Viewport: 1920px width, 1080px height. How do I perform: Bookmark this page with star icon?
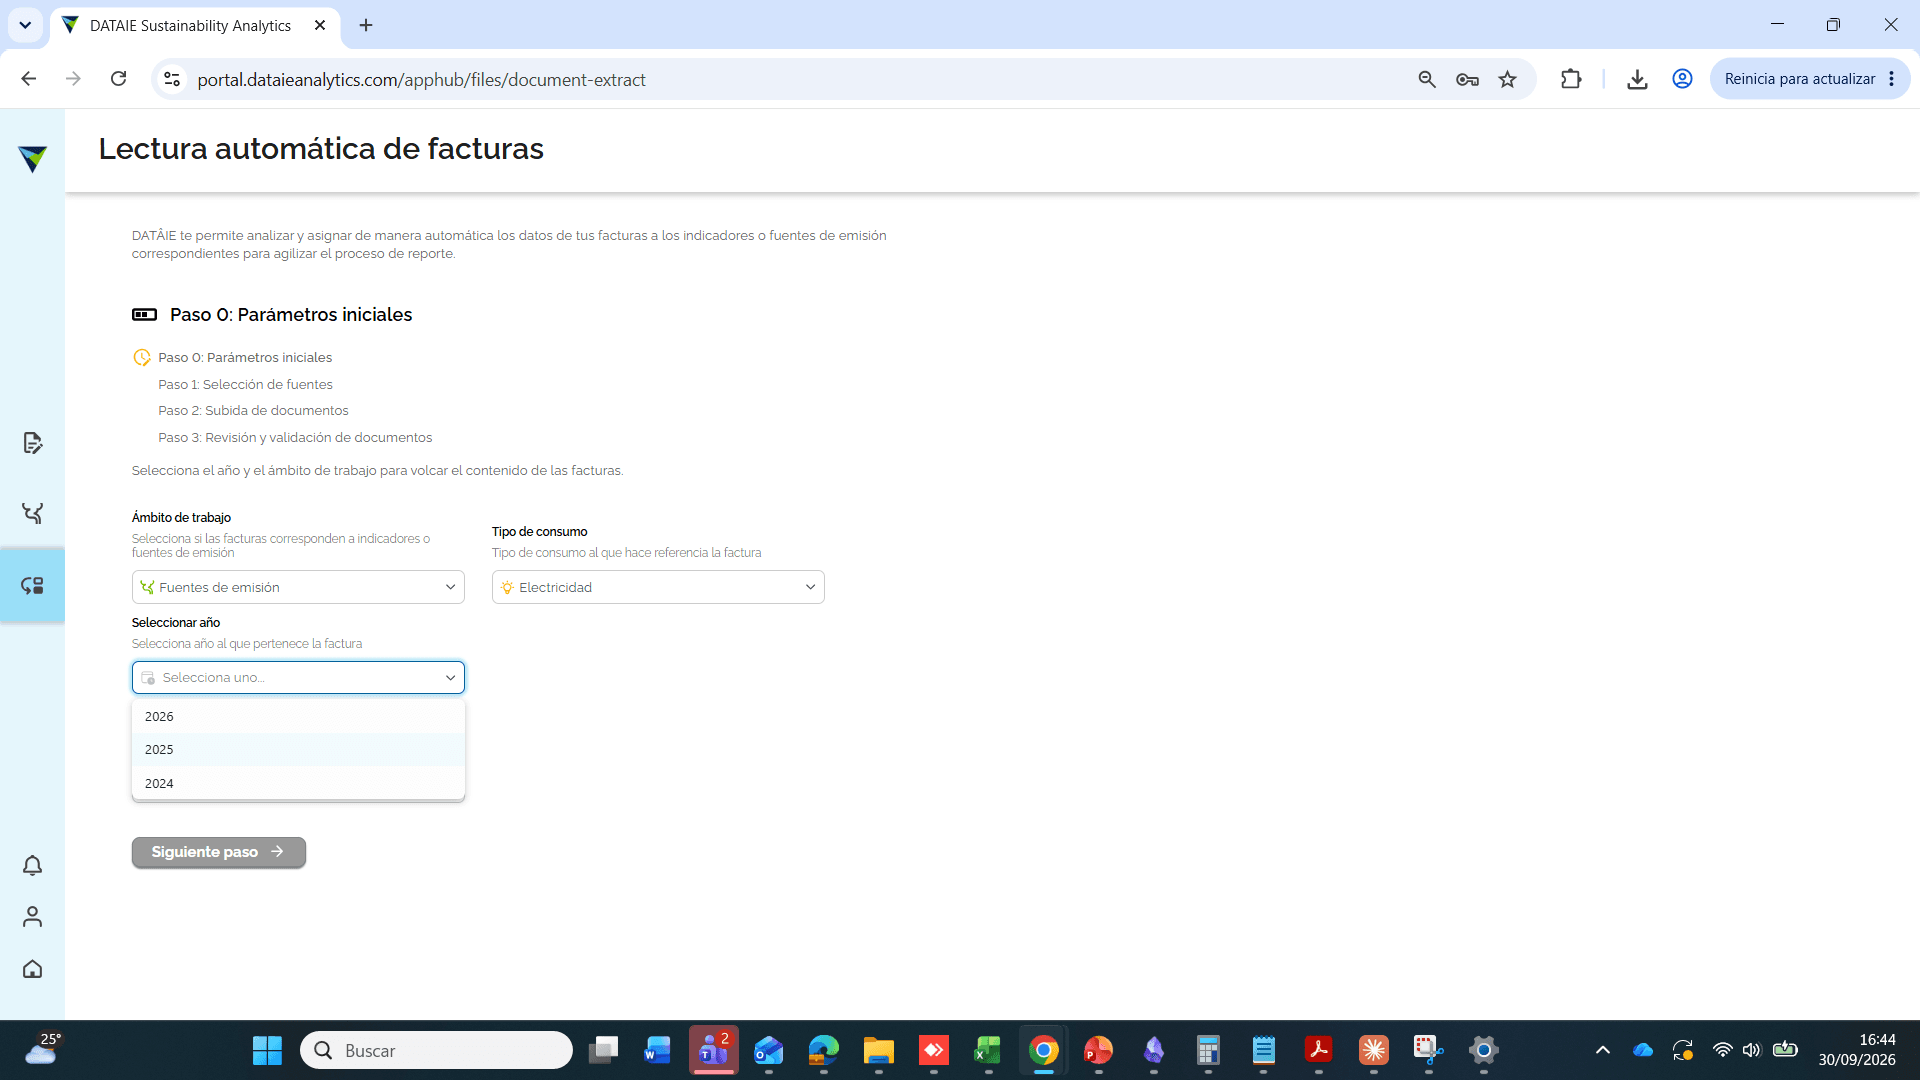pos(1507,79)
